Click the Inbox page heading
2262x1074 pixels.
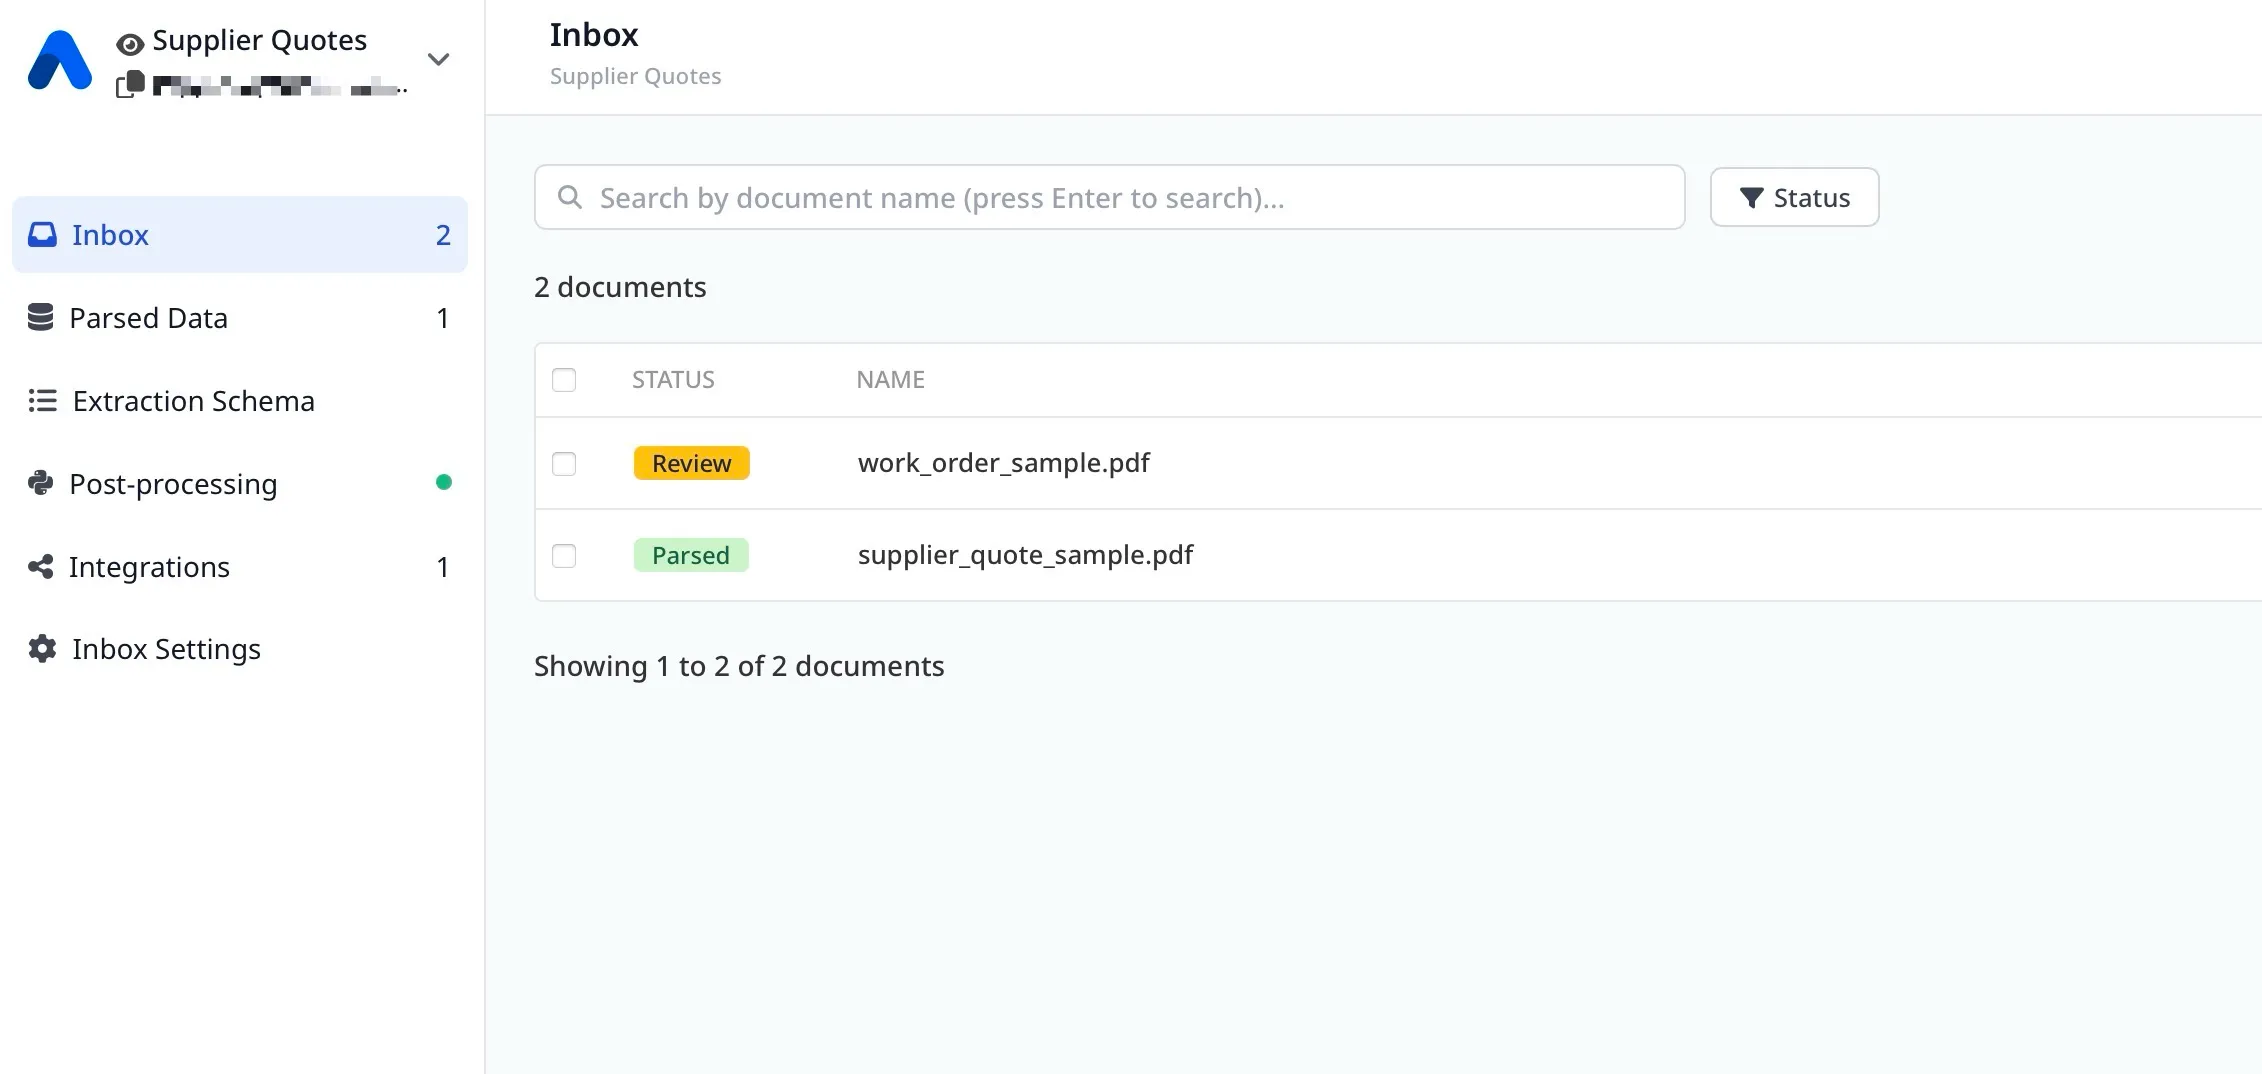point(594,35)
